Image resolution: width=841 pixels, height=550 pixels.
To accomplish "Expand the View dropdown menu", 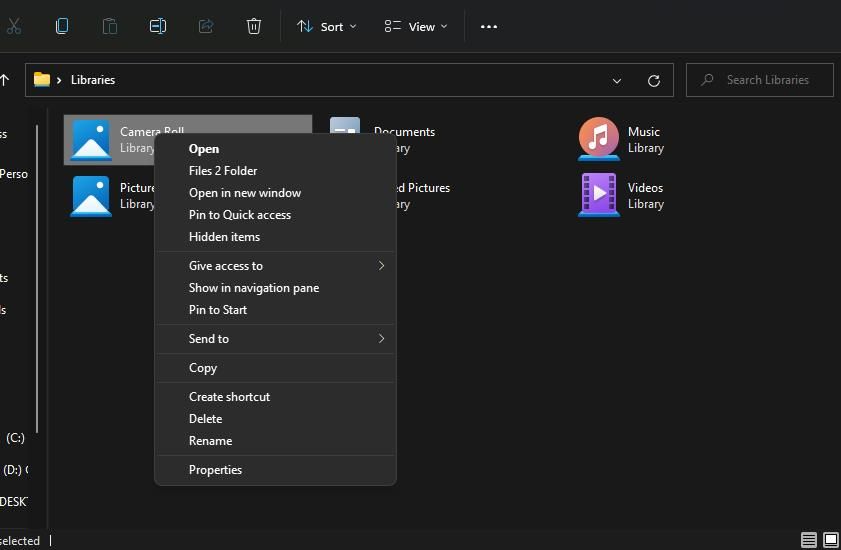I will (416, 26).
